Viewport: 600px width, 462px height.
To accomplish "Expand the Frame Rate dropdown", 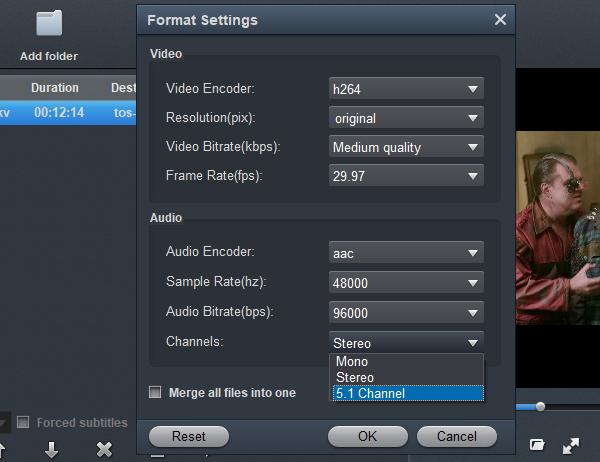I will click(x=406, y=176).
